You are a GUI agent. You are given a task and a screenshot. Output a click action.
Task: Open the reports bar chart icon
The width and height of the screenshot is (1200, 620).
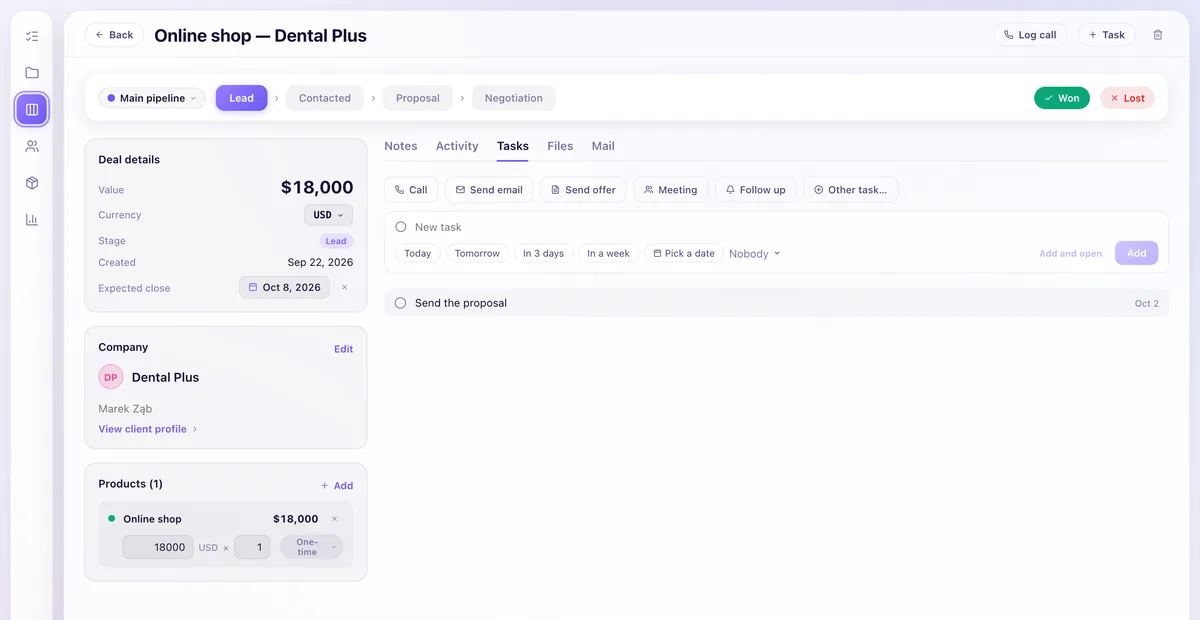coord(32,219)
